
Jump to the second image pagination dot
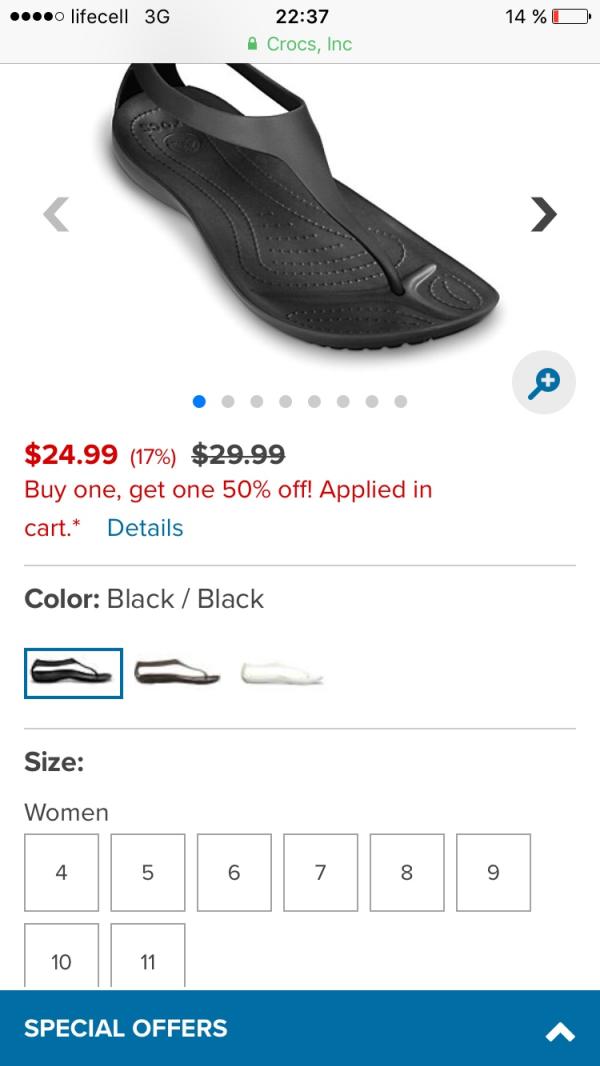pyautogui.click(x=228, y=401)
